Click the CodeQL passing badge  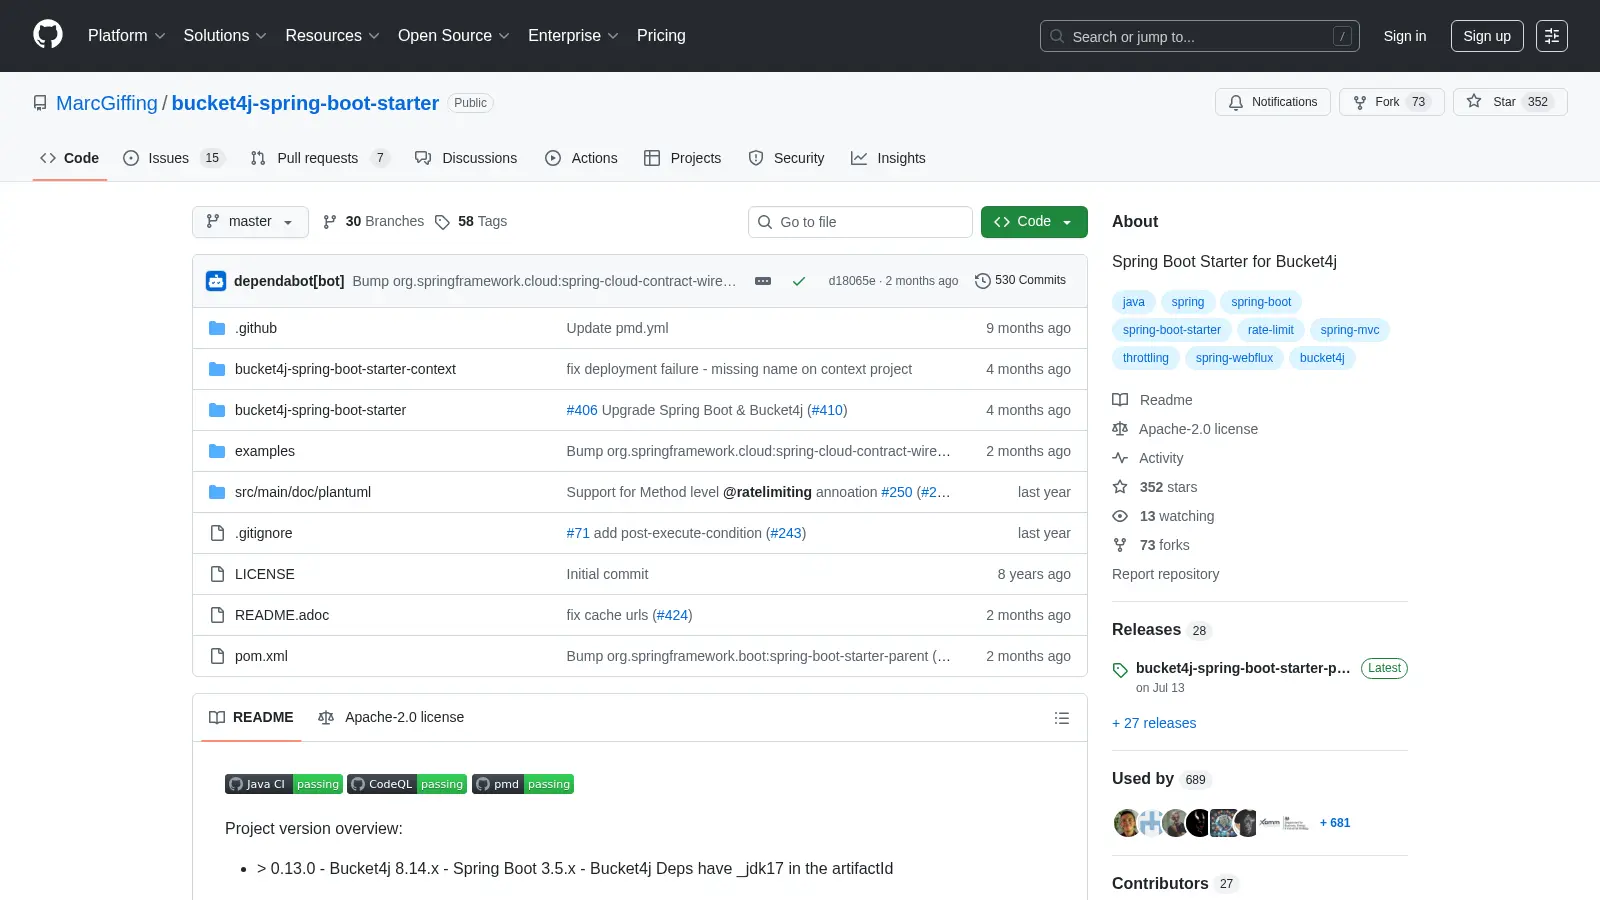(x=407, y=784)
